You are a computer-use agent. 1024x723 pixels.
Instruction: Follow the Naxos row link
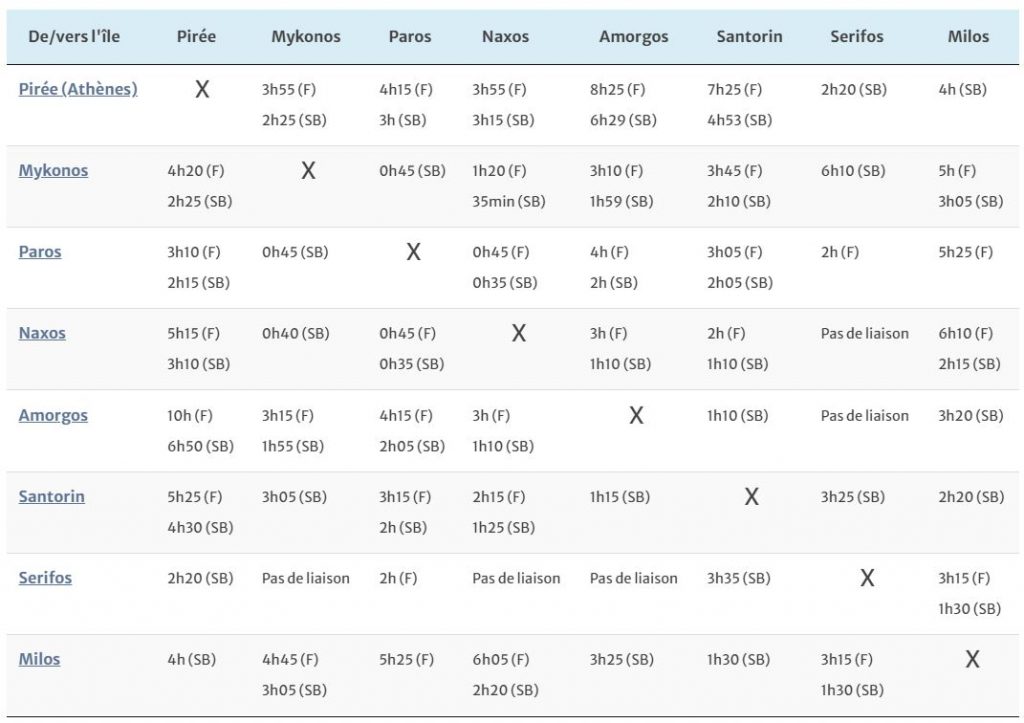click(42, 333)
